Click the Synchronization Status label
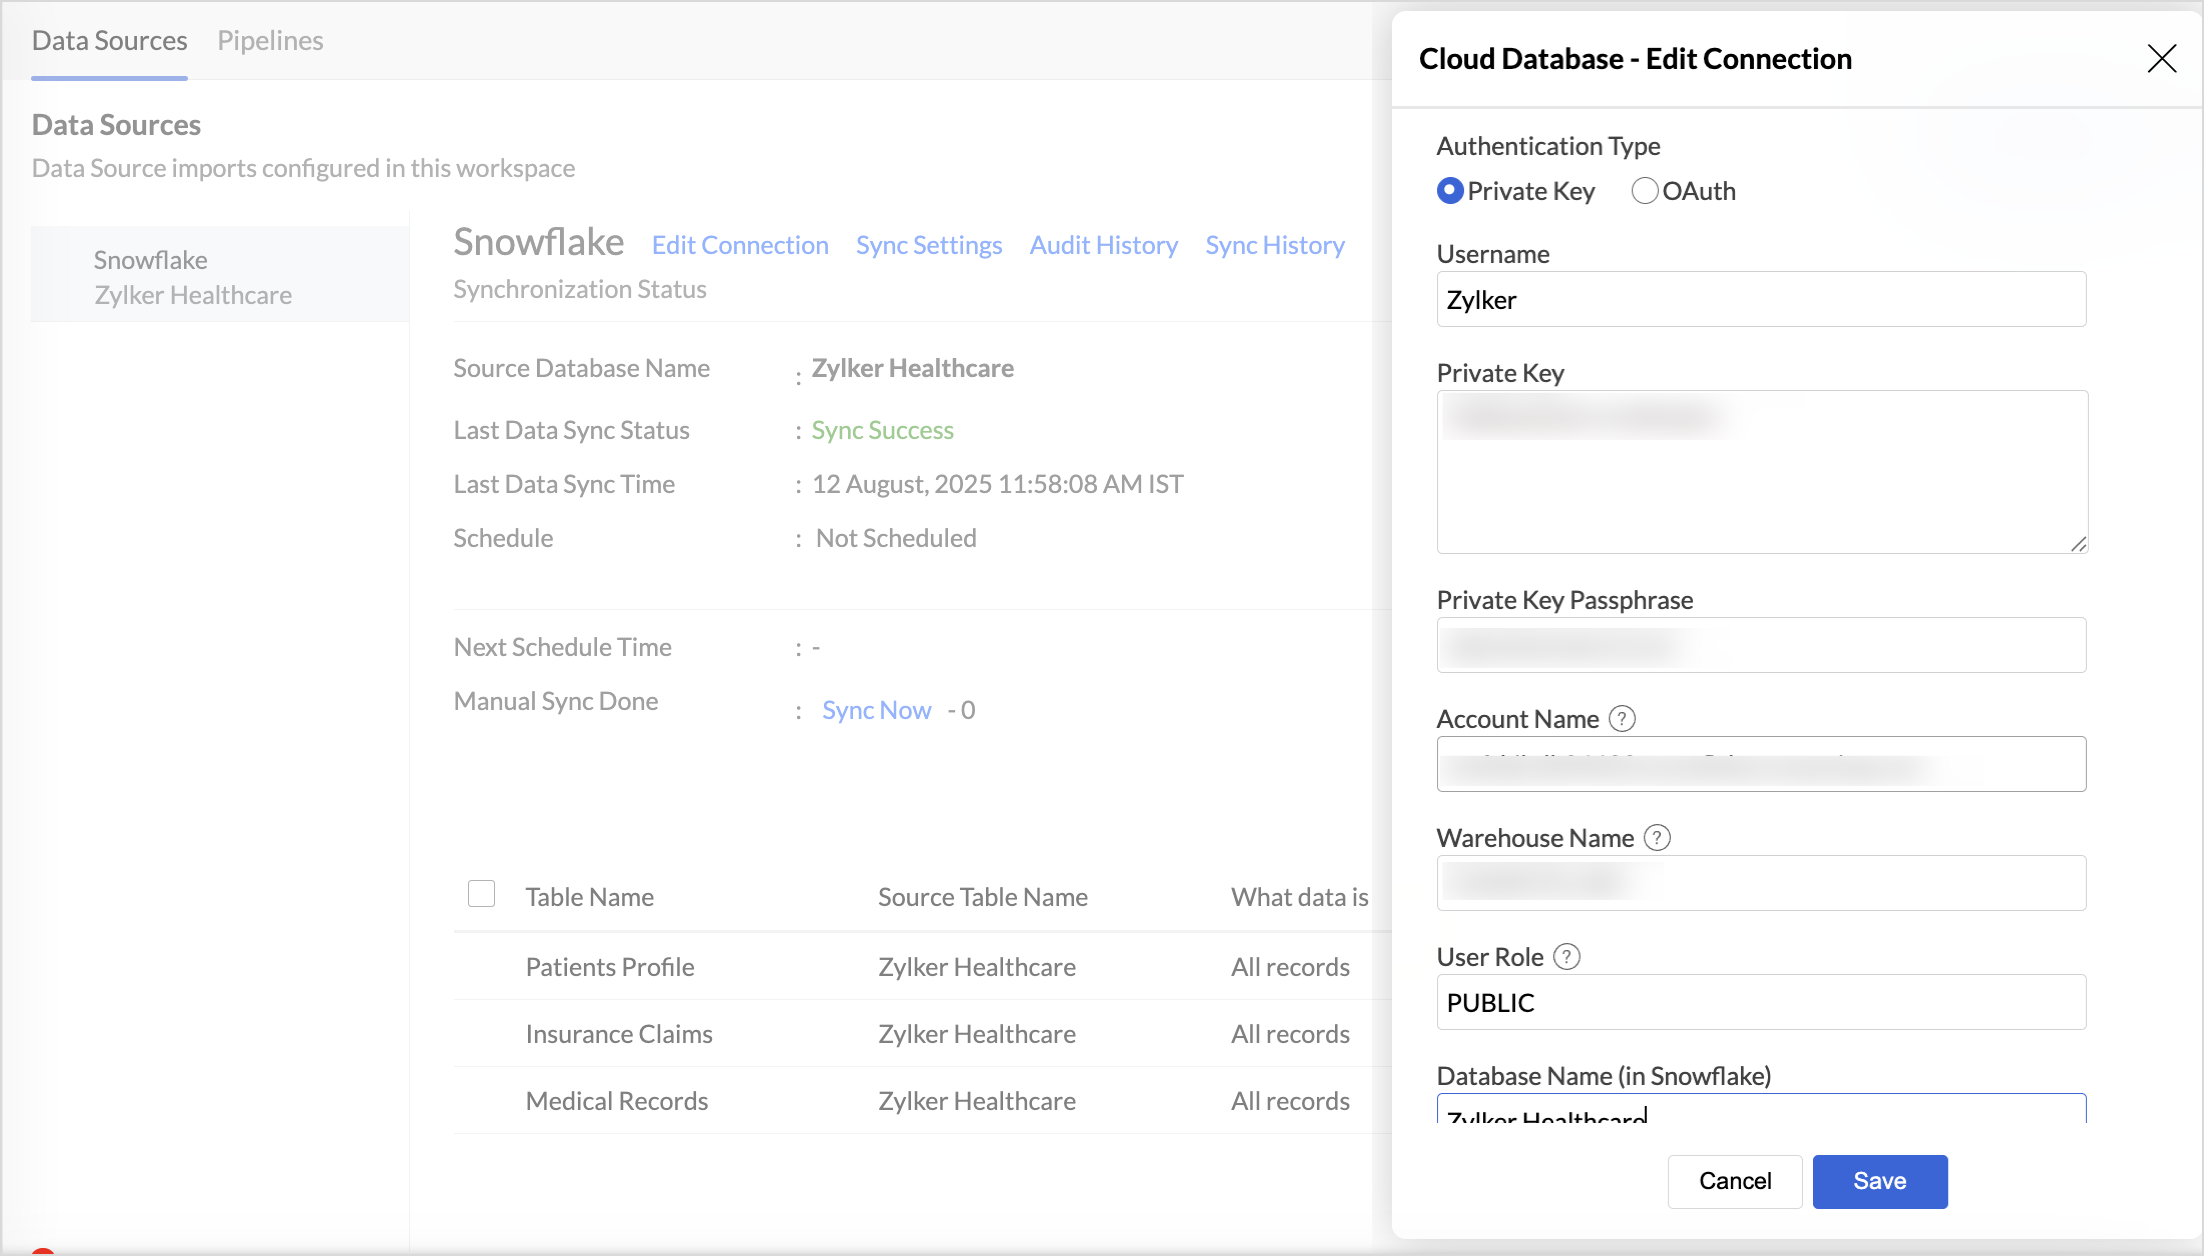Viewport: 2204px width, 1256px height. pos(579,289)
